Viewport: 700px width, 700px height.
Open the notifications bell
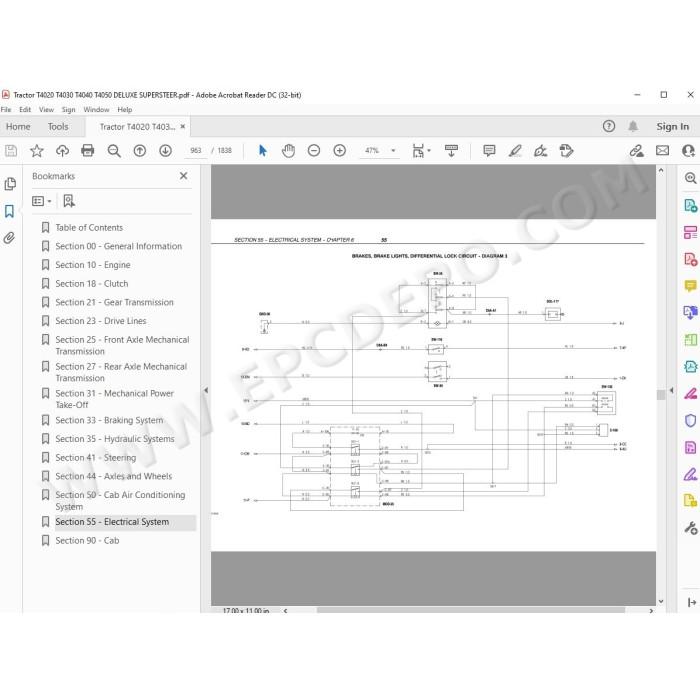[633, 126]
